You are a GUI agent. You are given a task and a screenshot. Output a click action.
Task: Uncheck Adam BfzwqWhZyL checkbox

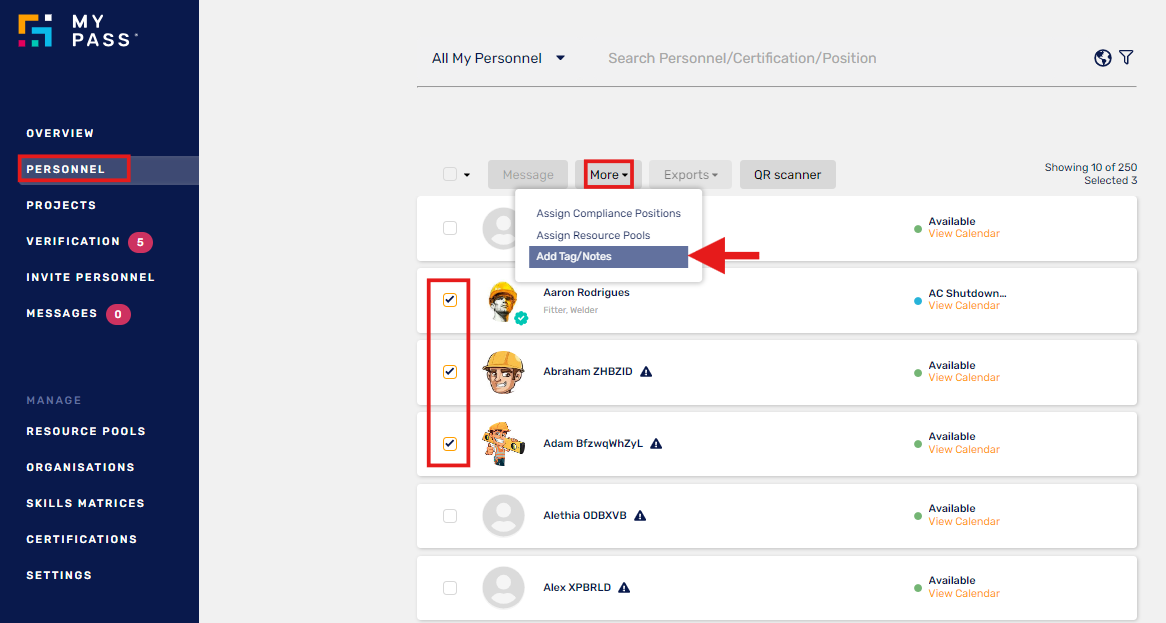pos(450,444)
